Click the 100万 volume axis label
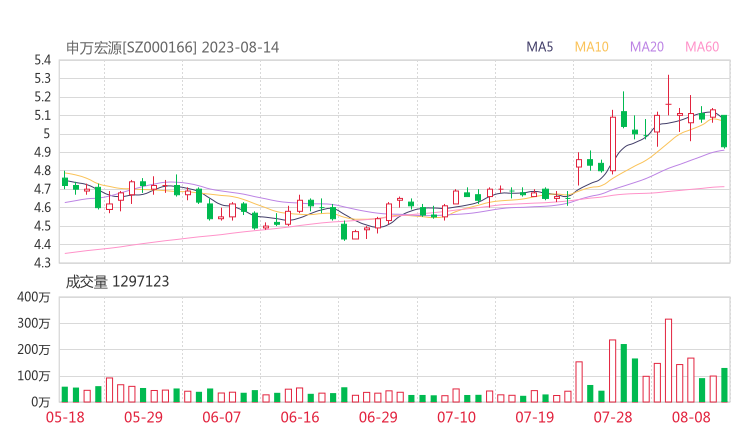 tap(34, 376)
